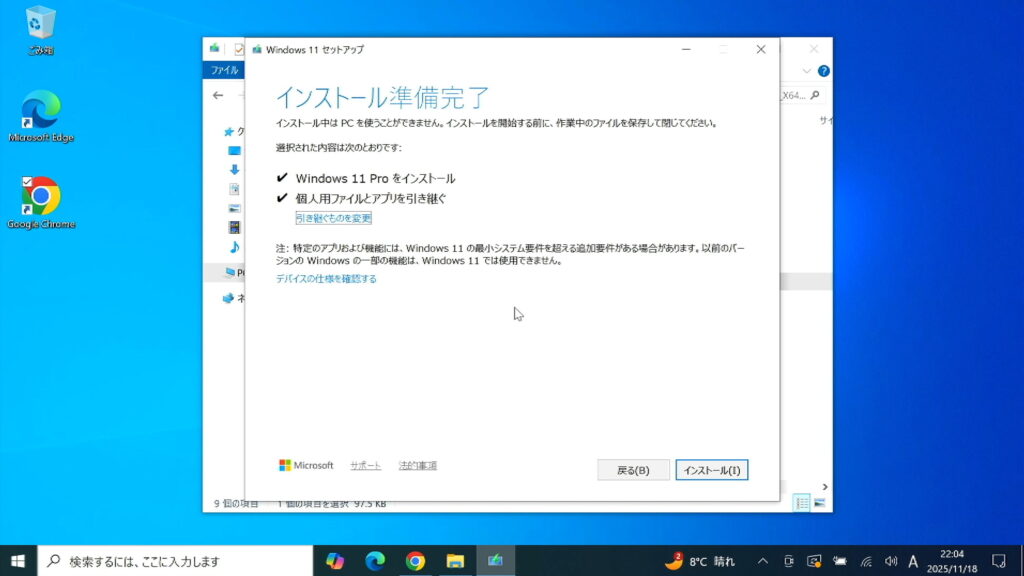Click the Windows Start button
The width and height of the screenshot is (1024, 576).
click(x=18, y=561)
